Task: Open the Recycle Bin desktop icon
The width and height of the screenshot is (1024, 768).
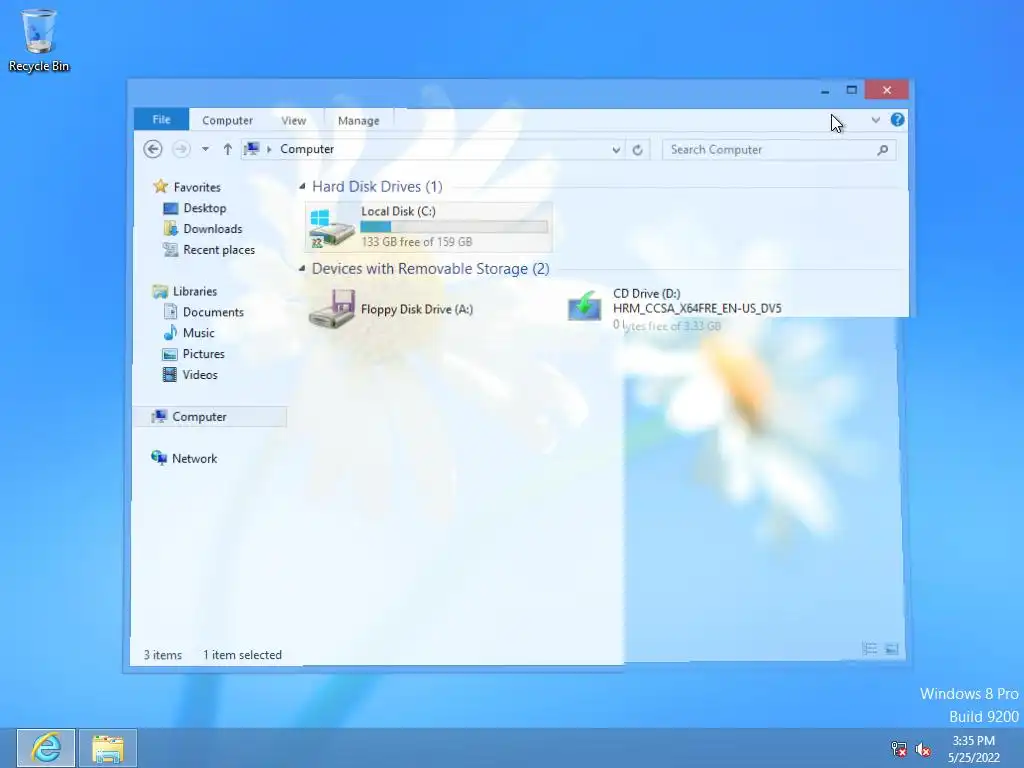Action: [x=39, y=40]
